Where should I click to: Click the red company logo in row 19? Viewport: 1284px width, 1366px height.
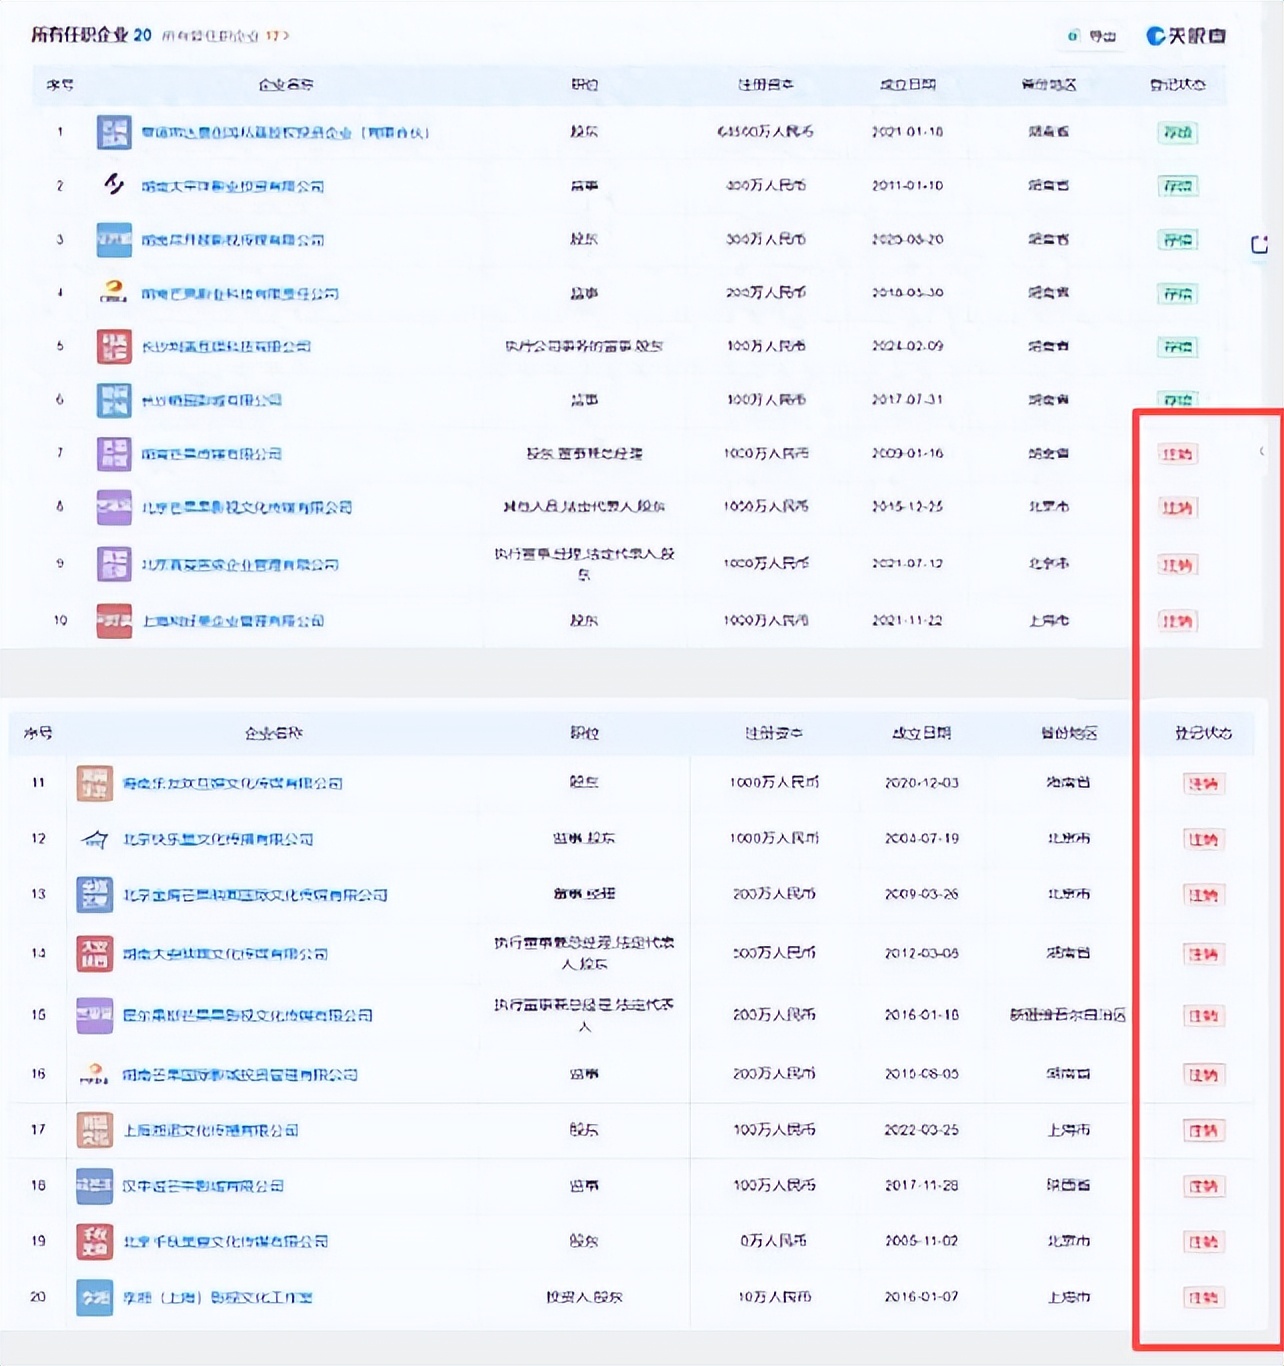(x=95, y=1241)
